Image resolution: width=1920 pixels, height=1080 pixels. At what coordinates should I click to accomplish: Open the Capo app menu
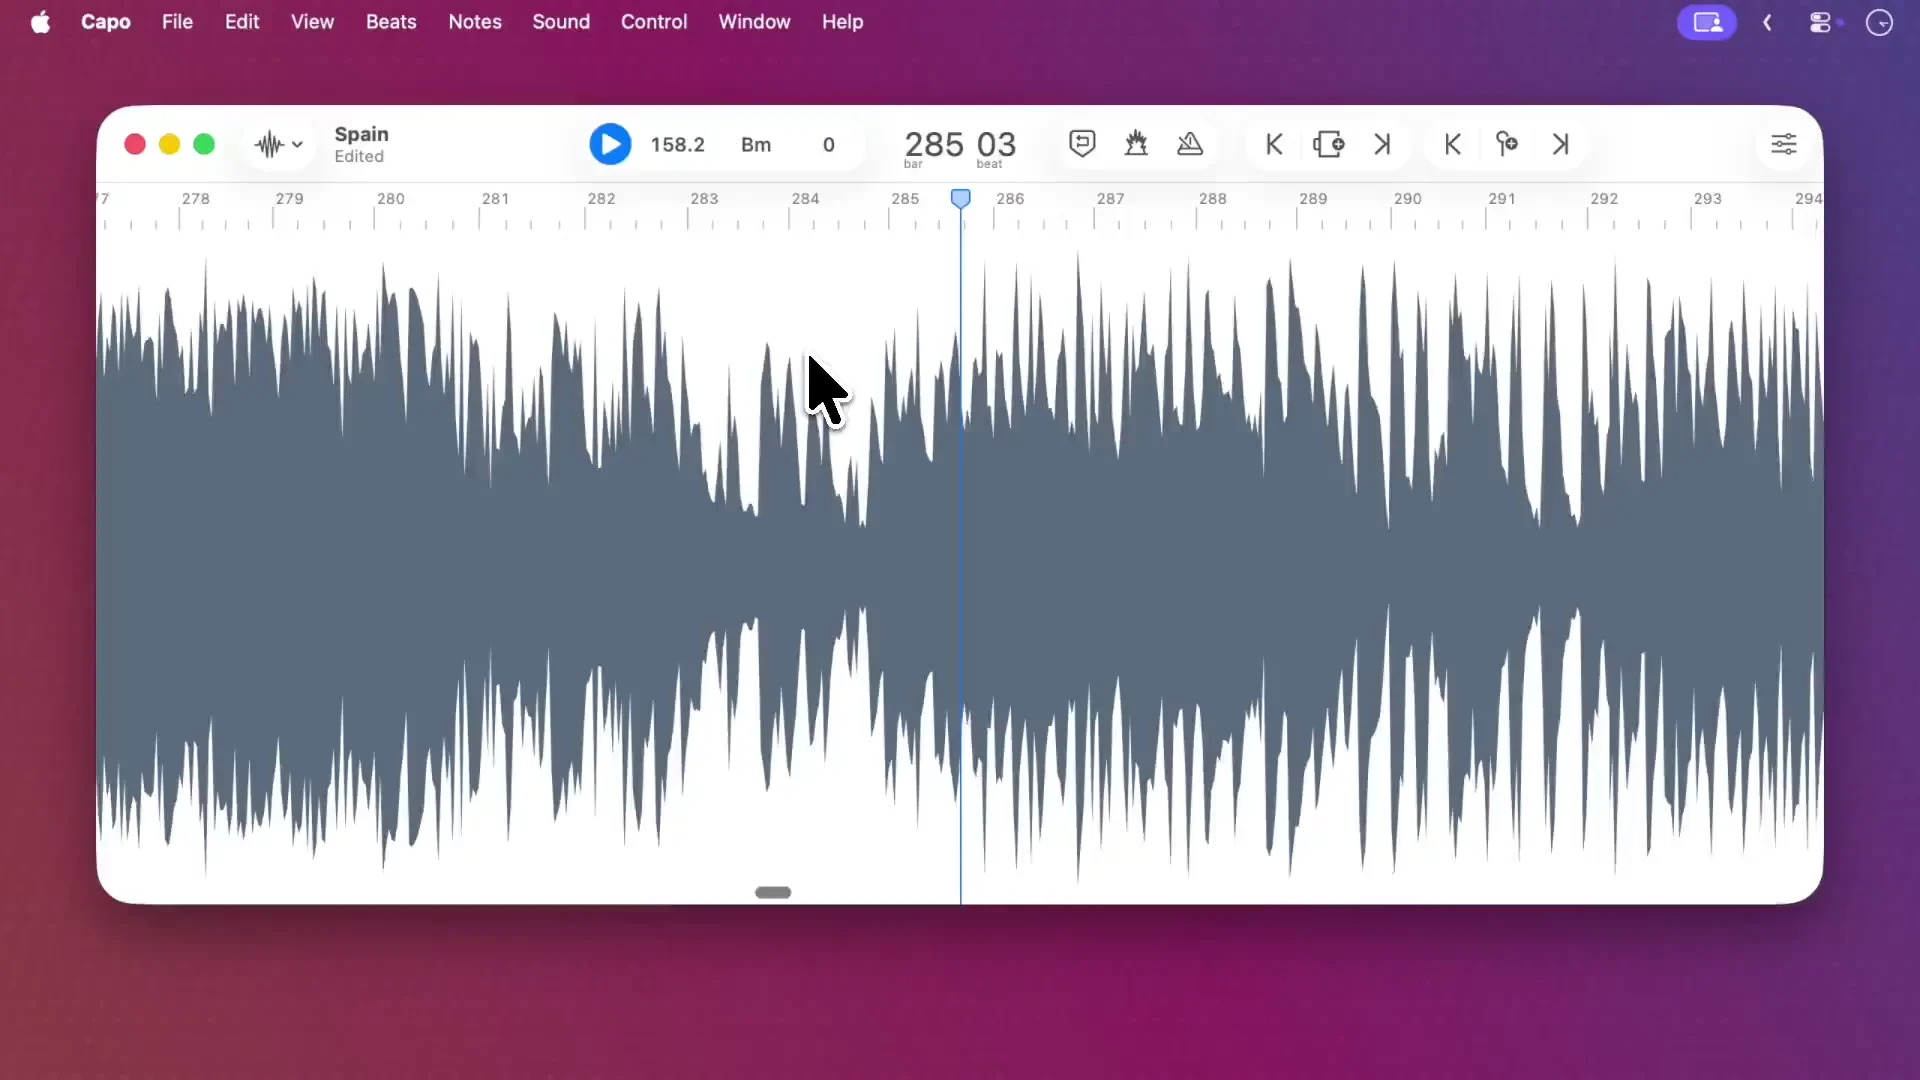tap(106, 22)
